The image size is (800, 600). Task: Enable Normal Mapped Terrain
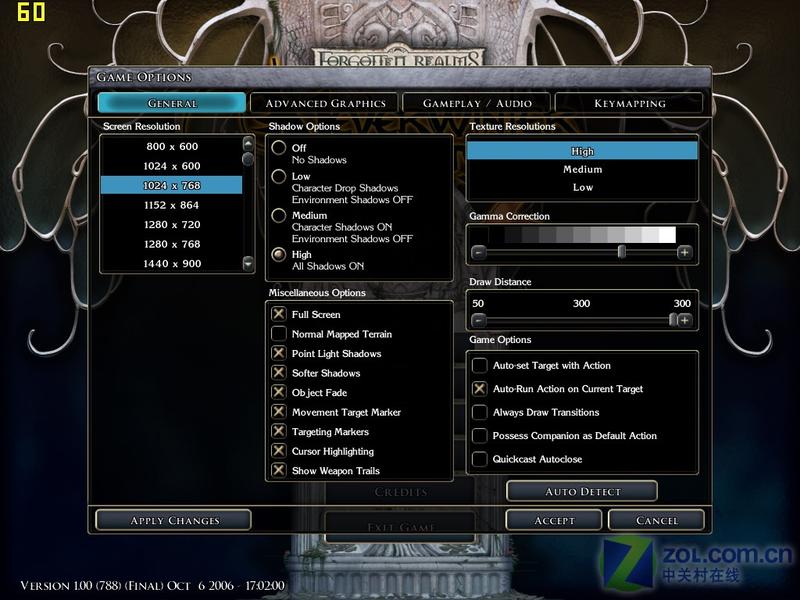pos(279,334)
